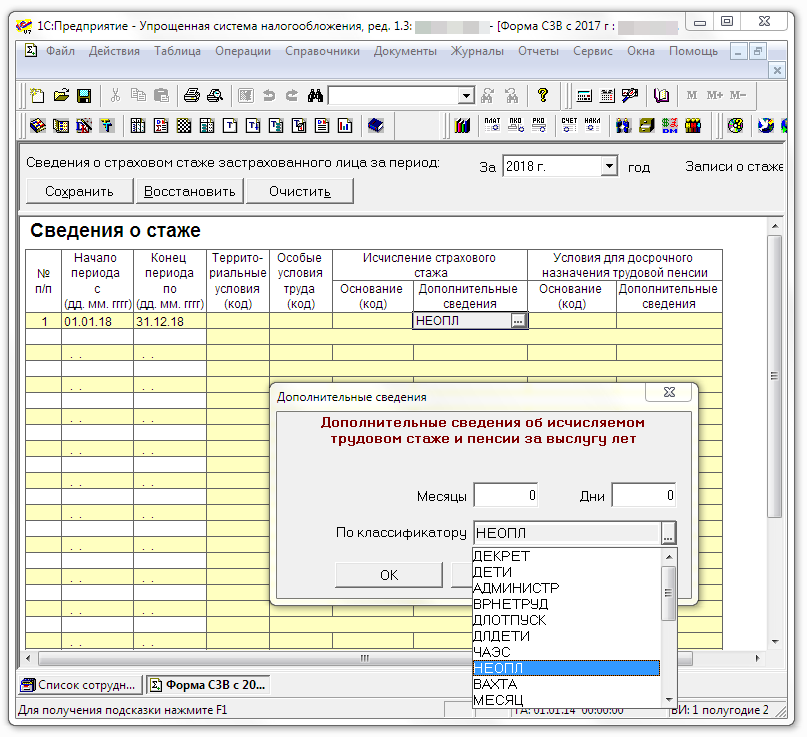The height and width of the screenshot is (737, 807).
Task: Click the color wheel disc icon
Action: pos(735,125)
